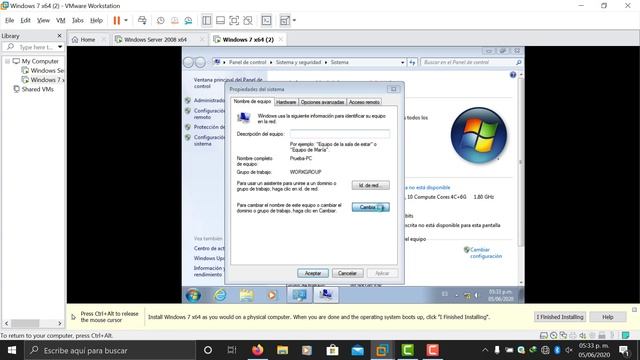Image resolution: width=640 pixels, height=360 pixels.
Task: Show hidden tray icons chevron
Action: [x=485, y=350]
